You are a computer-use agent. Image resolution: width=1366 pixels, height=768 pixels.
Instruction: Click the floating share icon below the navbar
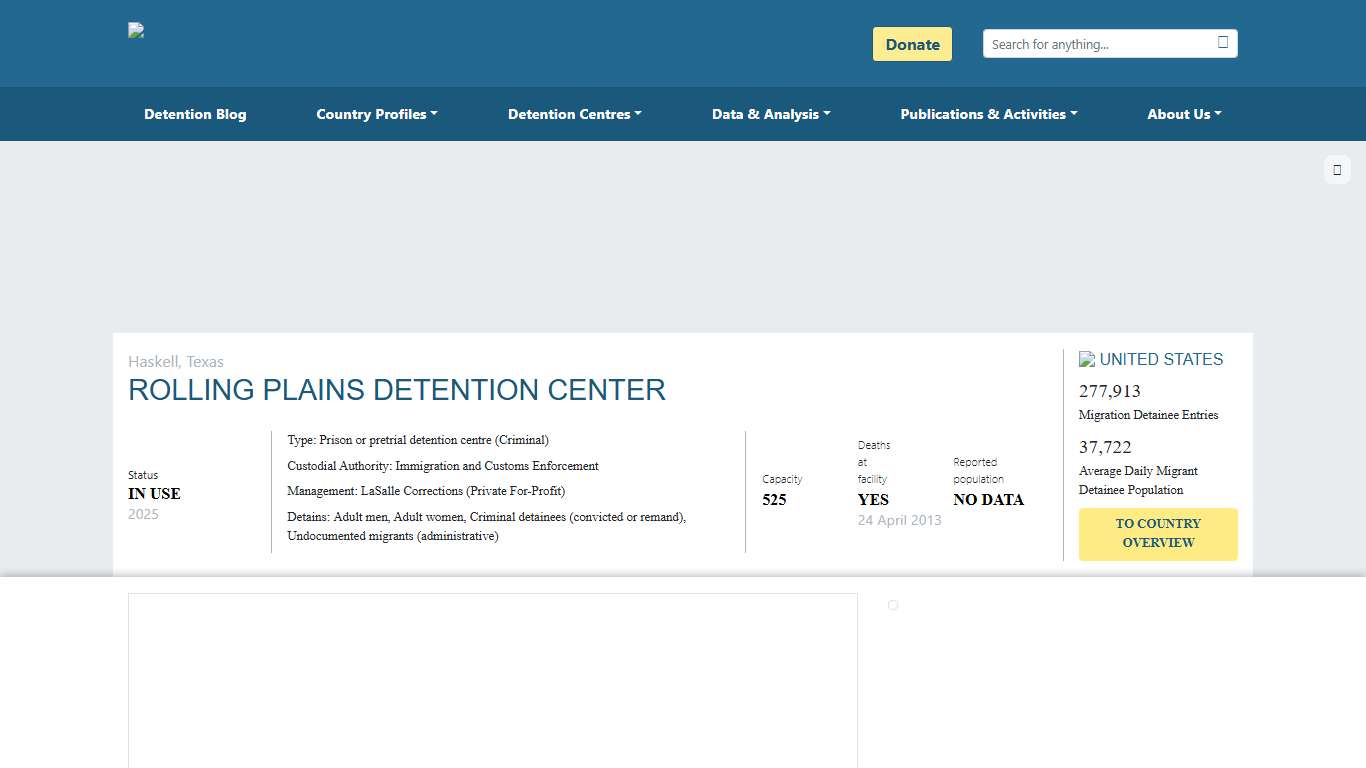(1337, 169)
